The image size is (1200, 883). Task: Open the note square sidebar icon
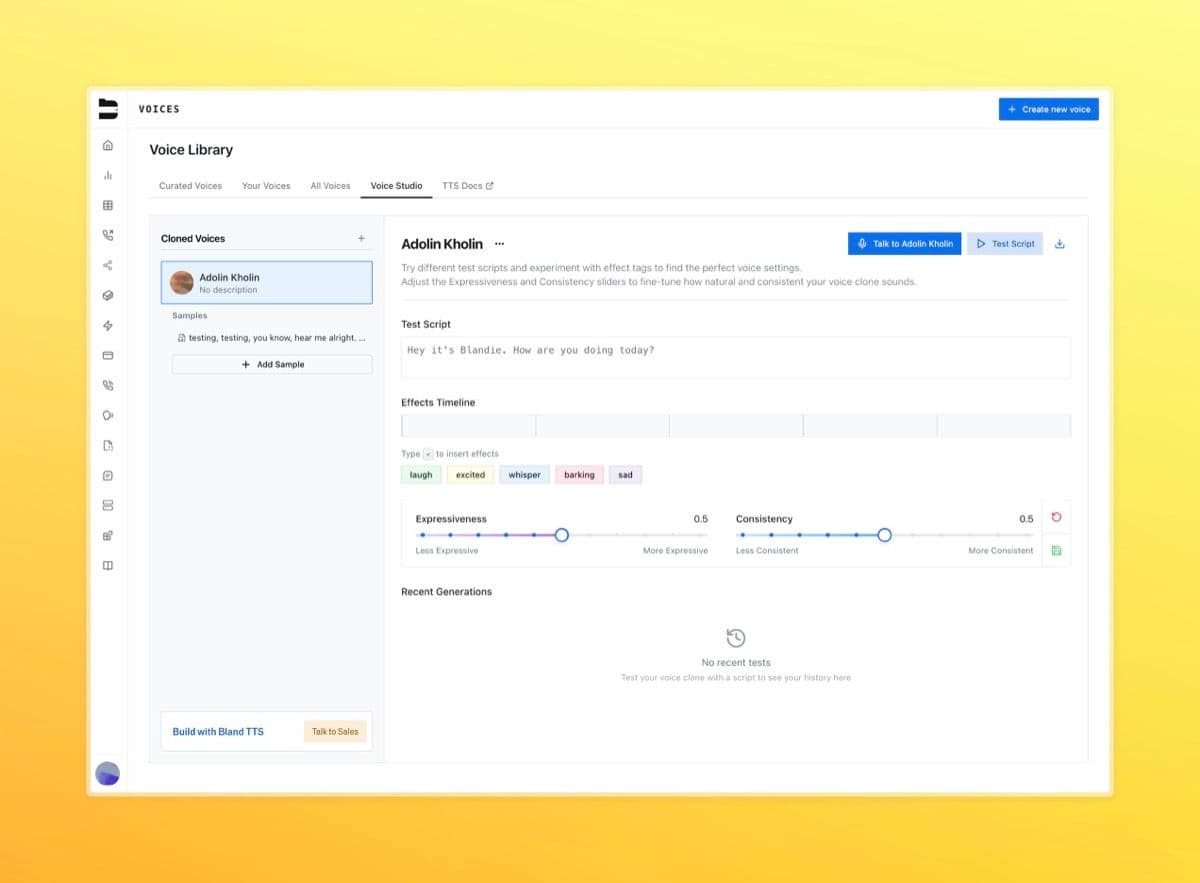108,475
